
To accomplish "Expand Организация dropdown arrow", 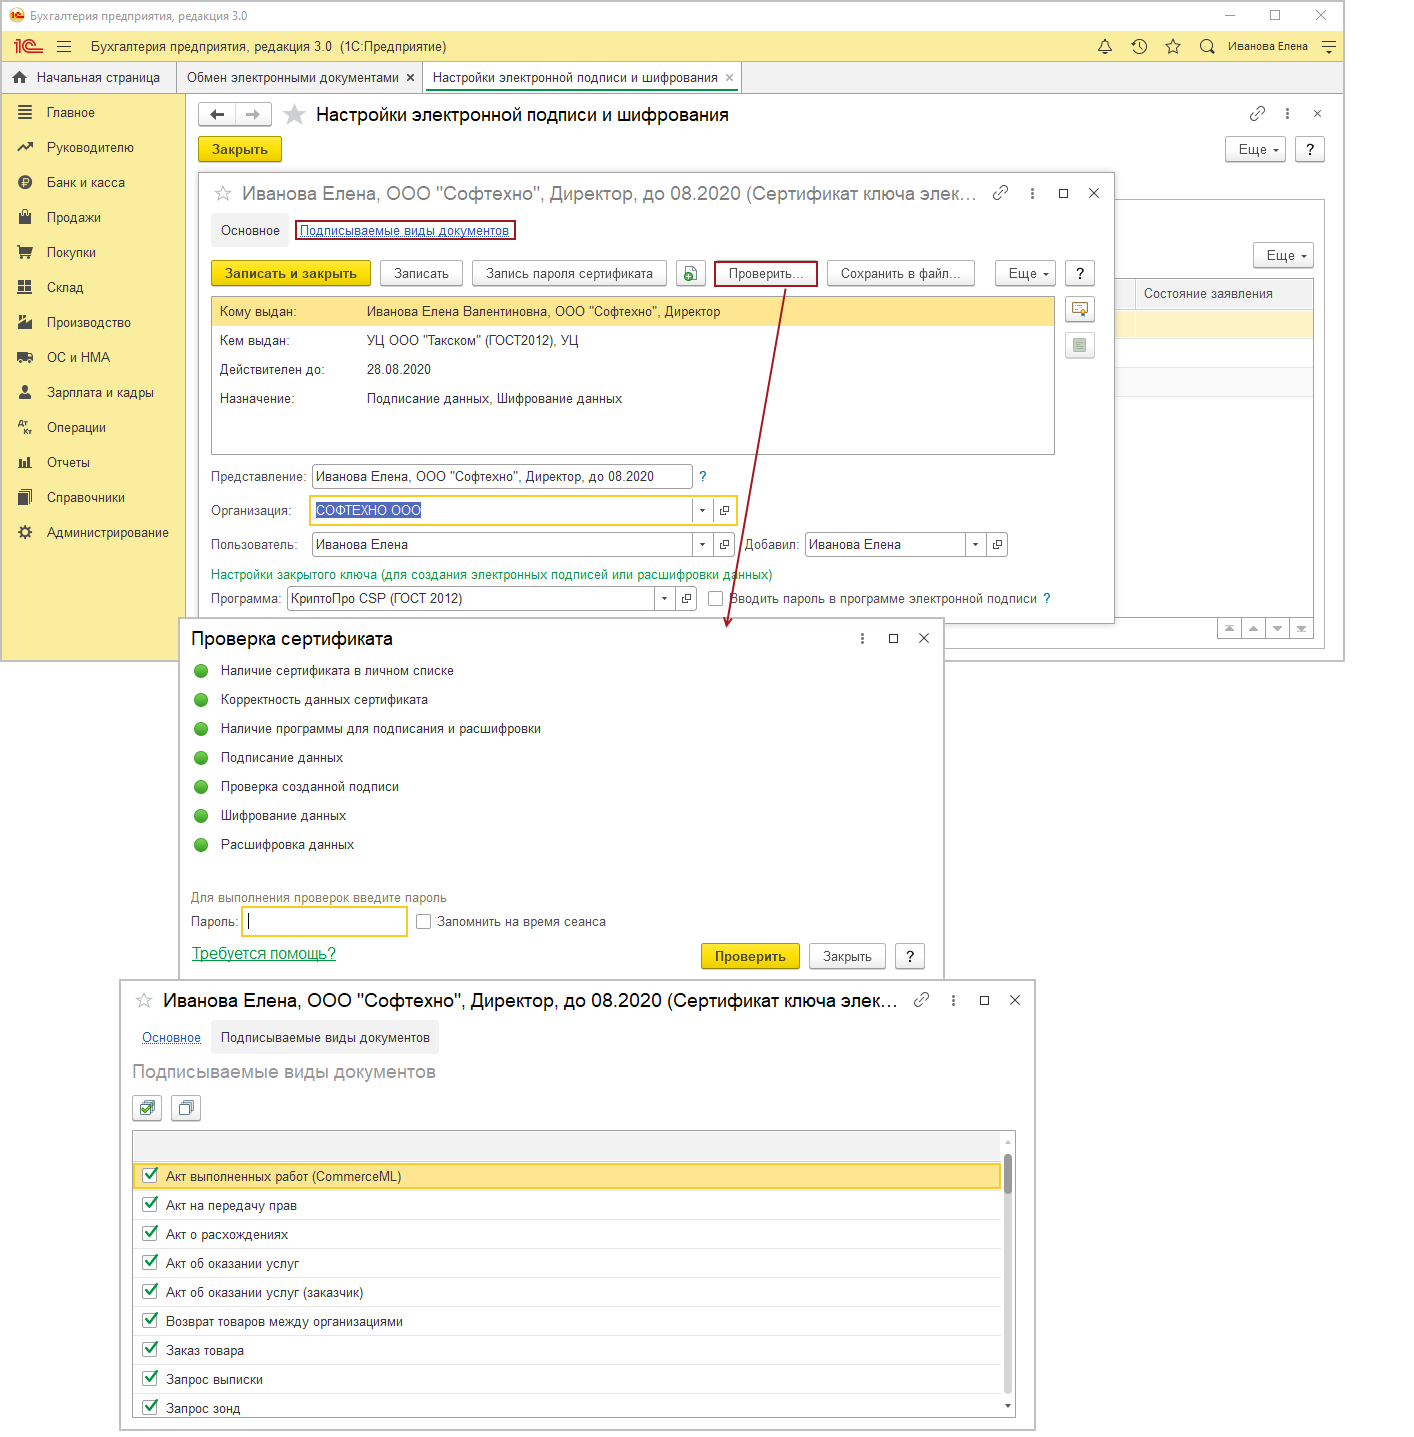I will (702, 510).
